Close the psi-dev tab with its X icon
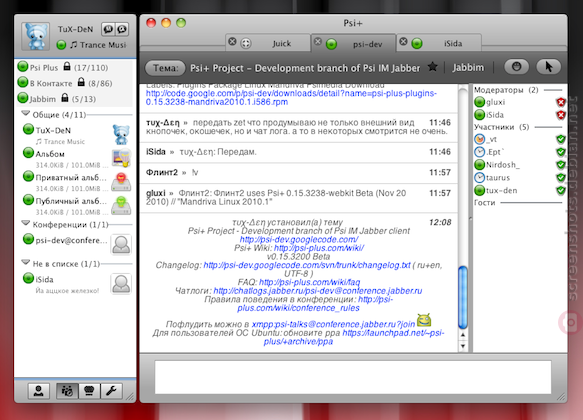 (x=318, y=41)
